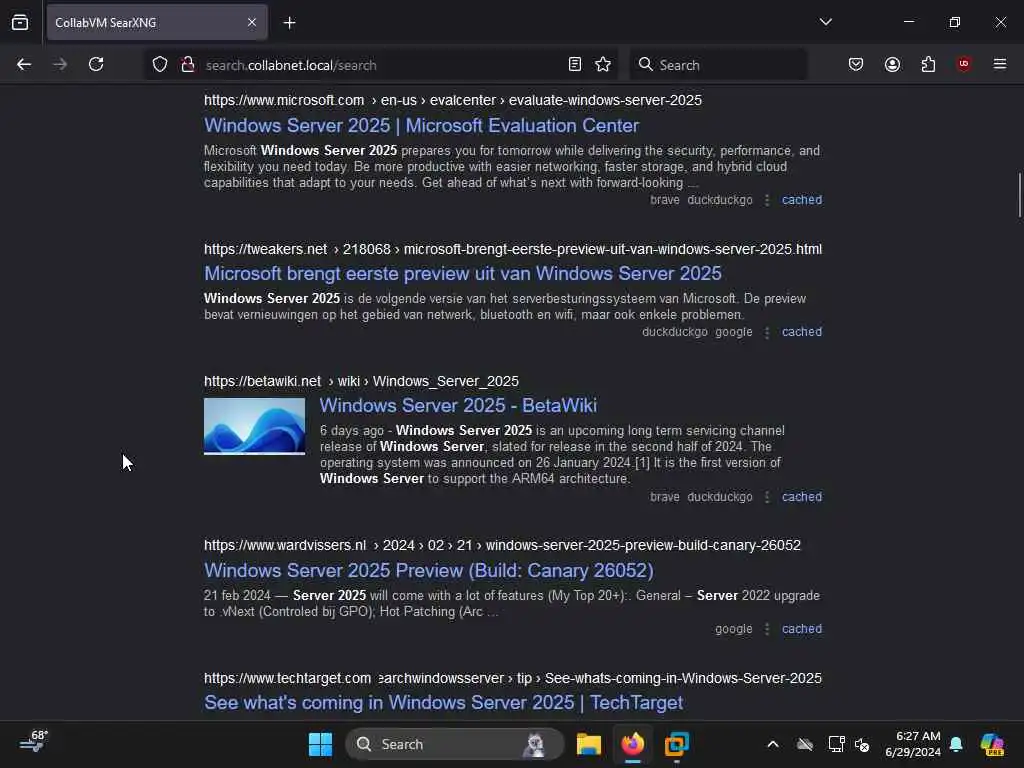The width and height of the screenshot is (1024, 768).
Task: Open Firefox account icon
Action: [892, 64]
